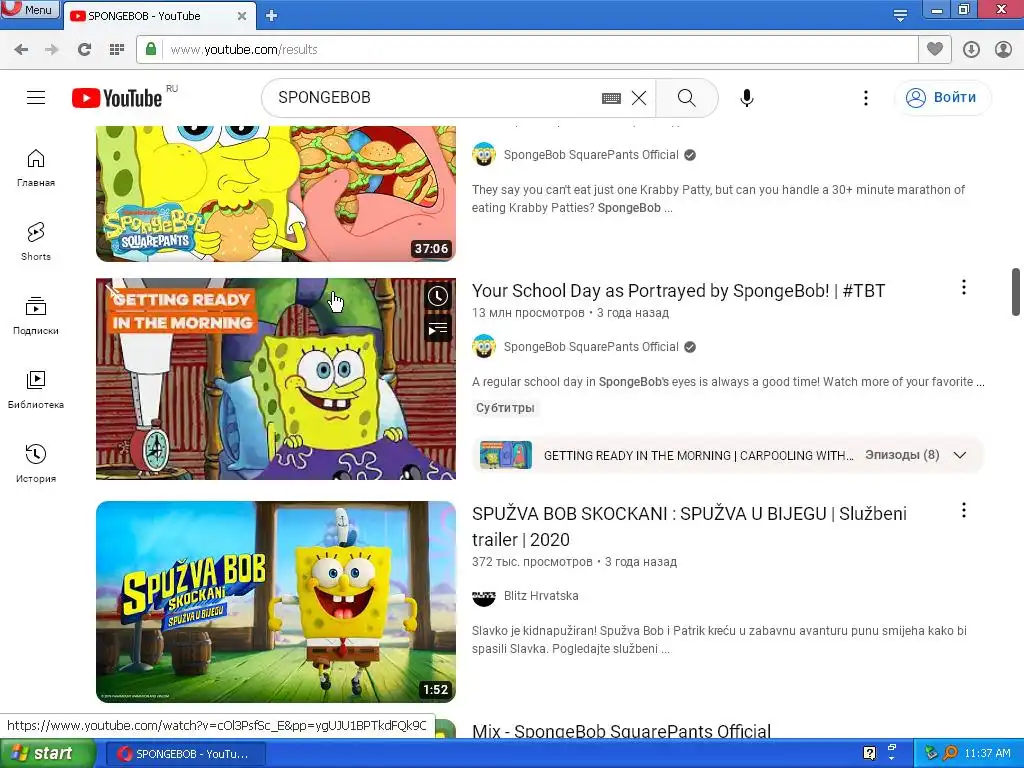The image size is (1024, 768).
Task: Open Главная in the sidebar
Action: pyautogui.click(x=36, y=168)
